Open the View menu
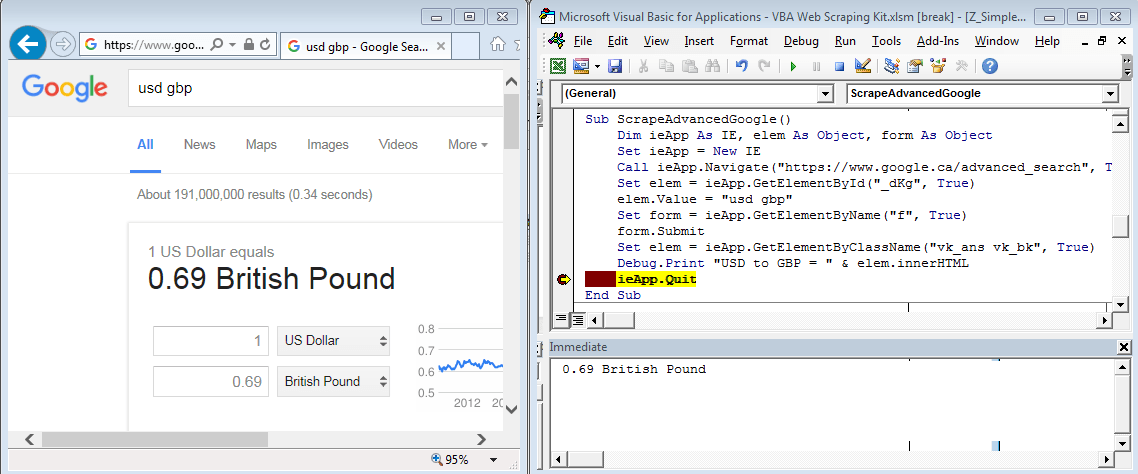The image size is (1138, 474). pyautogui.click(x=656, y=41)
